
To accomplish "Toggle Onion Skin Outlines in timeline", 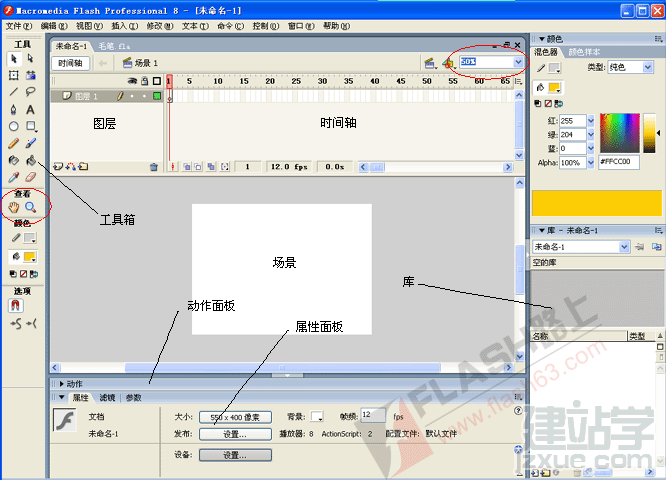I will [198, 167].
